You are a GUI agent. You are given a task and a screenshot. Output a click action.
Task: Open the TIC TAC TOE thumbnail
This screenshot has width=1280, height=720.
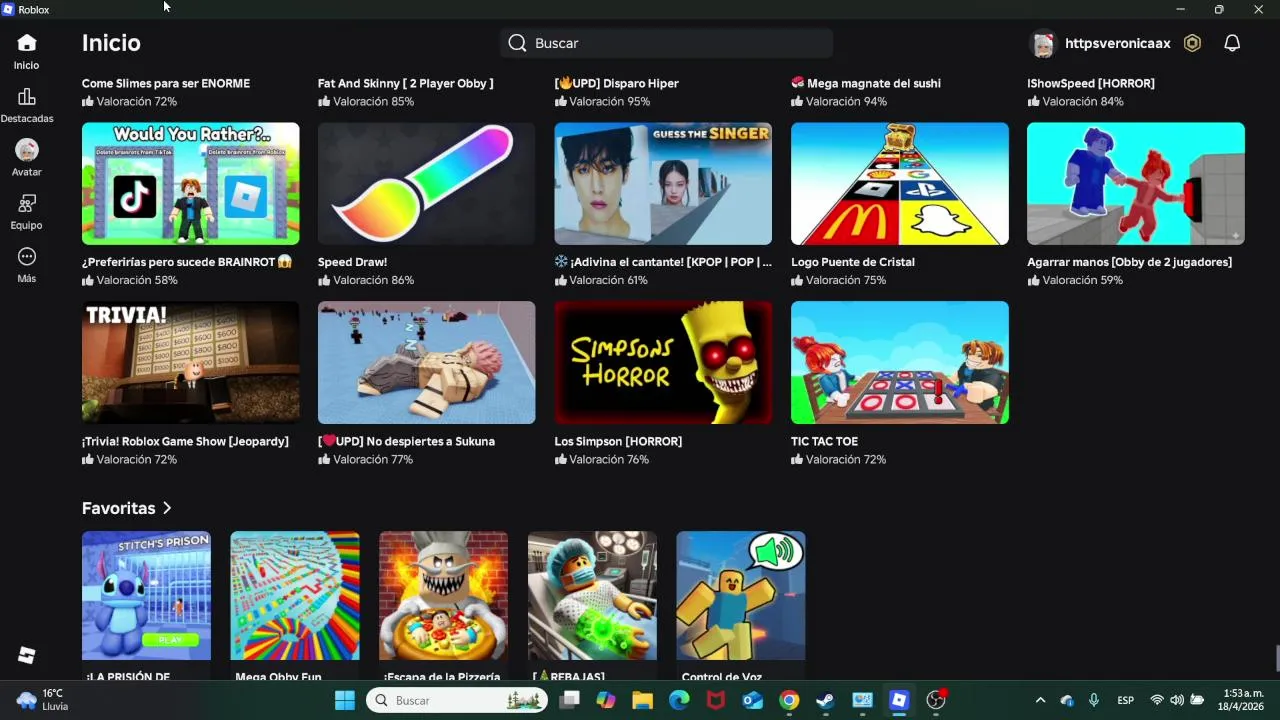click(x=899, y=363)
